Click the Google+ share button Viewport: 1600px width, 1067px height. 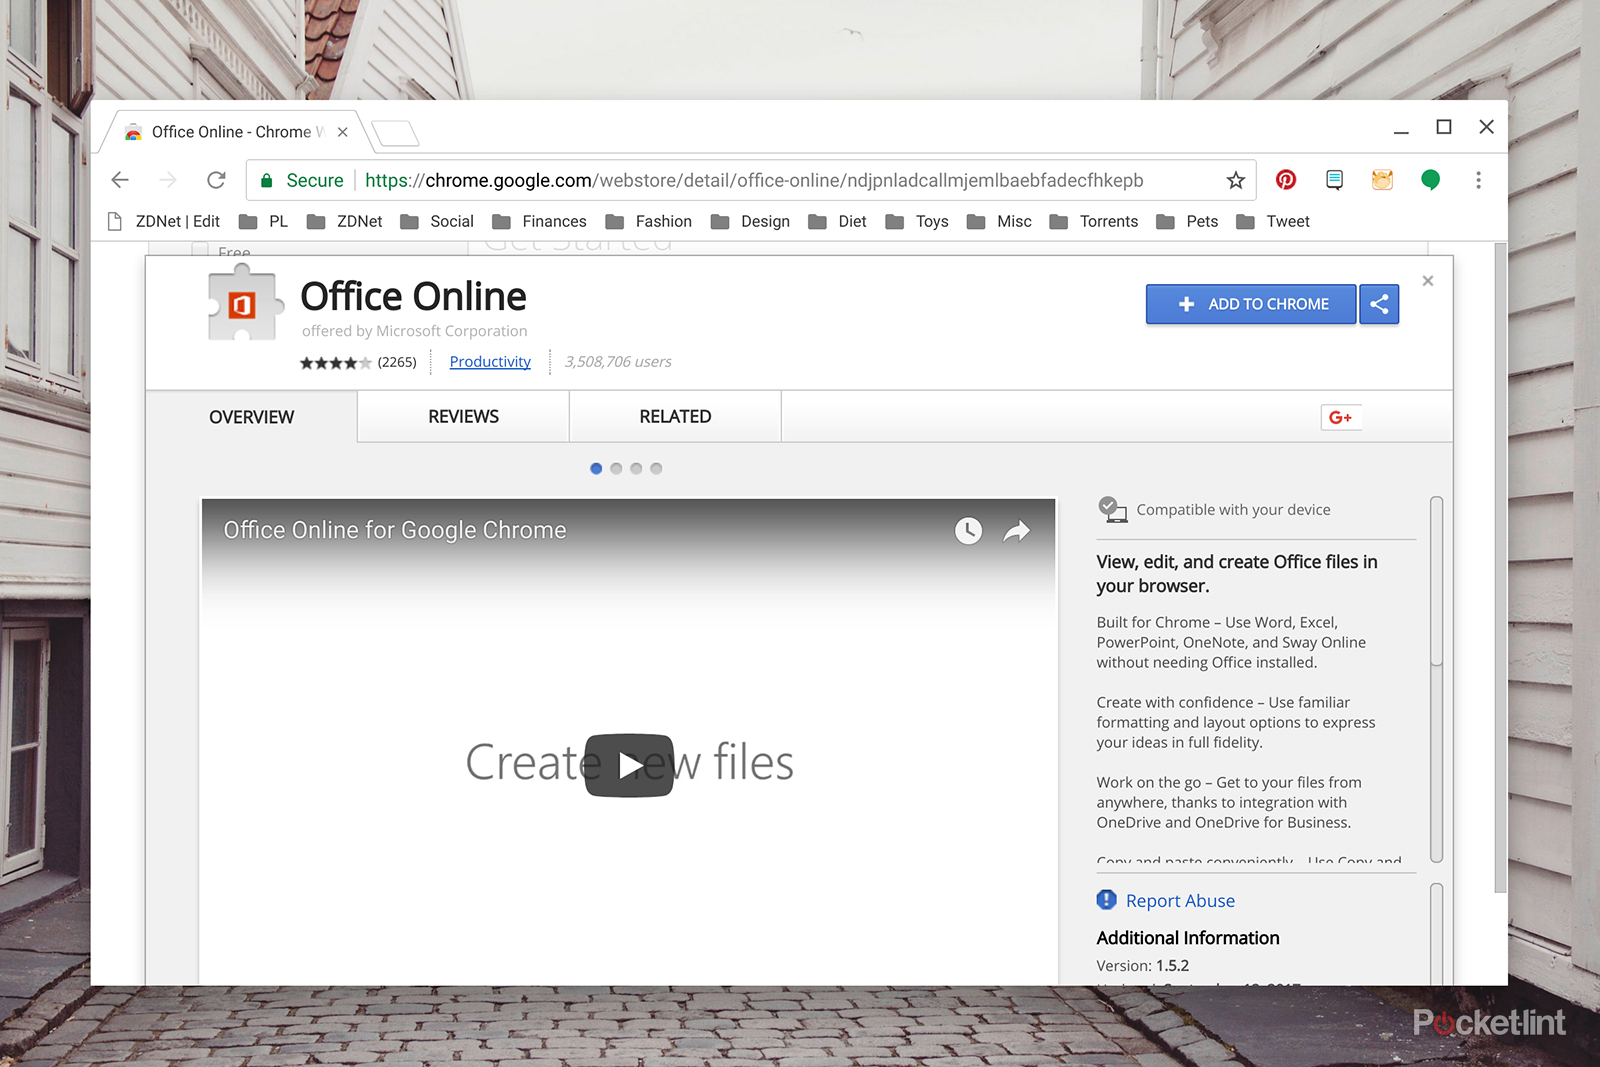(x=1340, y=418)
